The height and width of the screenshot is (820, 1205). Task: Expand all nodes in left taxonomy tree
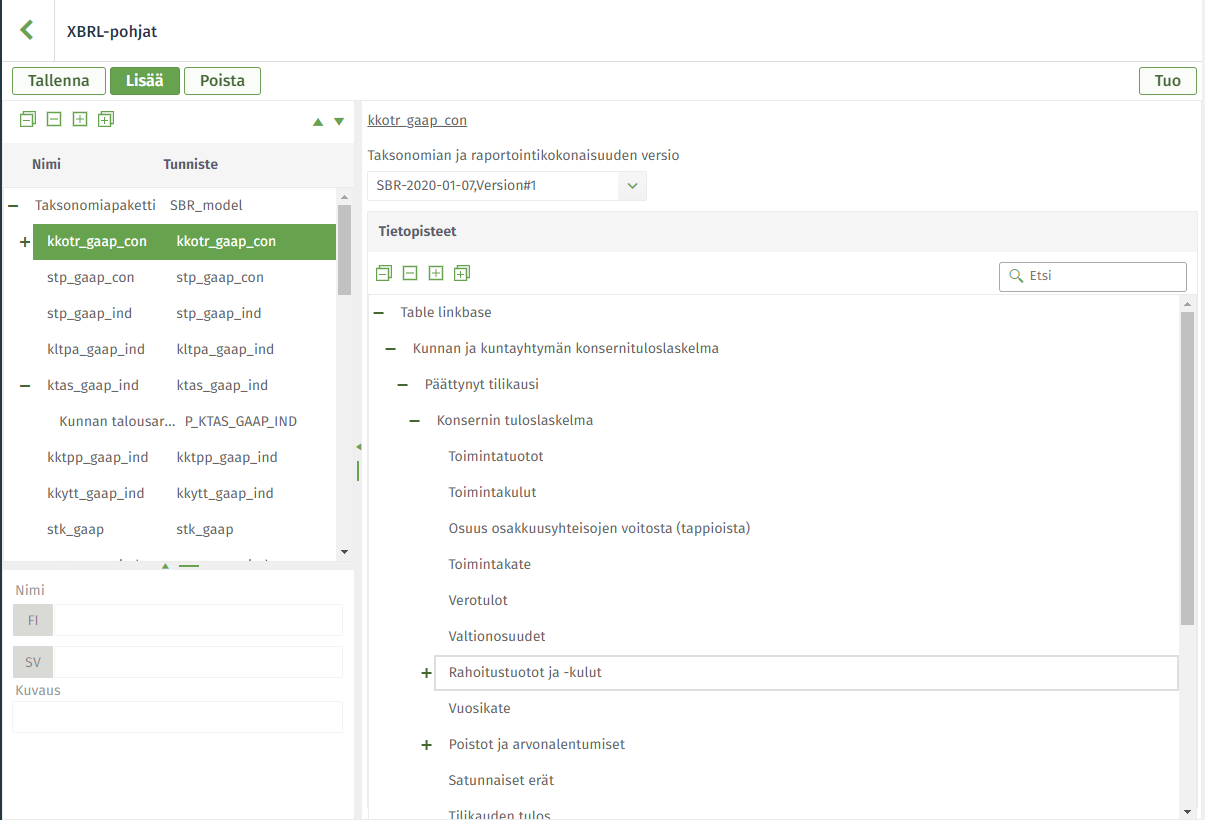click(x=106, y=119)
